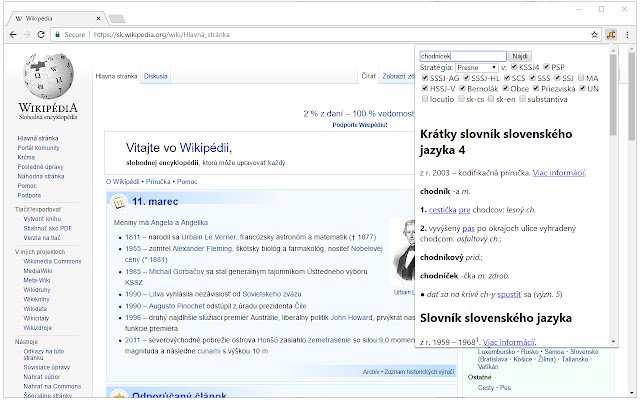Open Portál komunity in the sidebar
640x400 pixels.
pos(38,148)
